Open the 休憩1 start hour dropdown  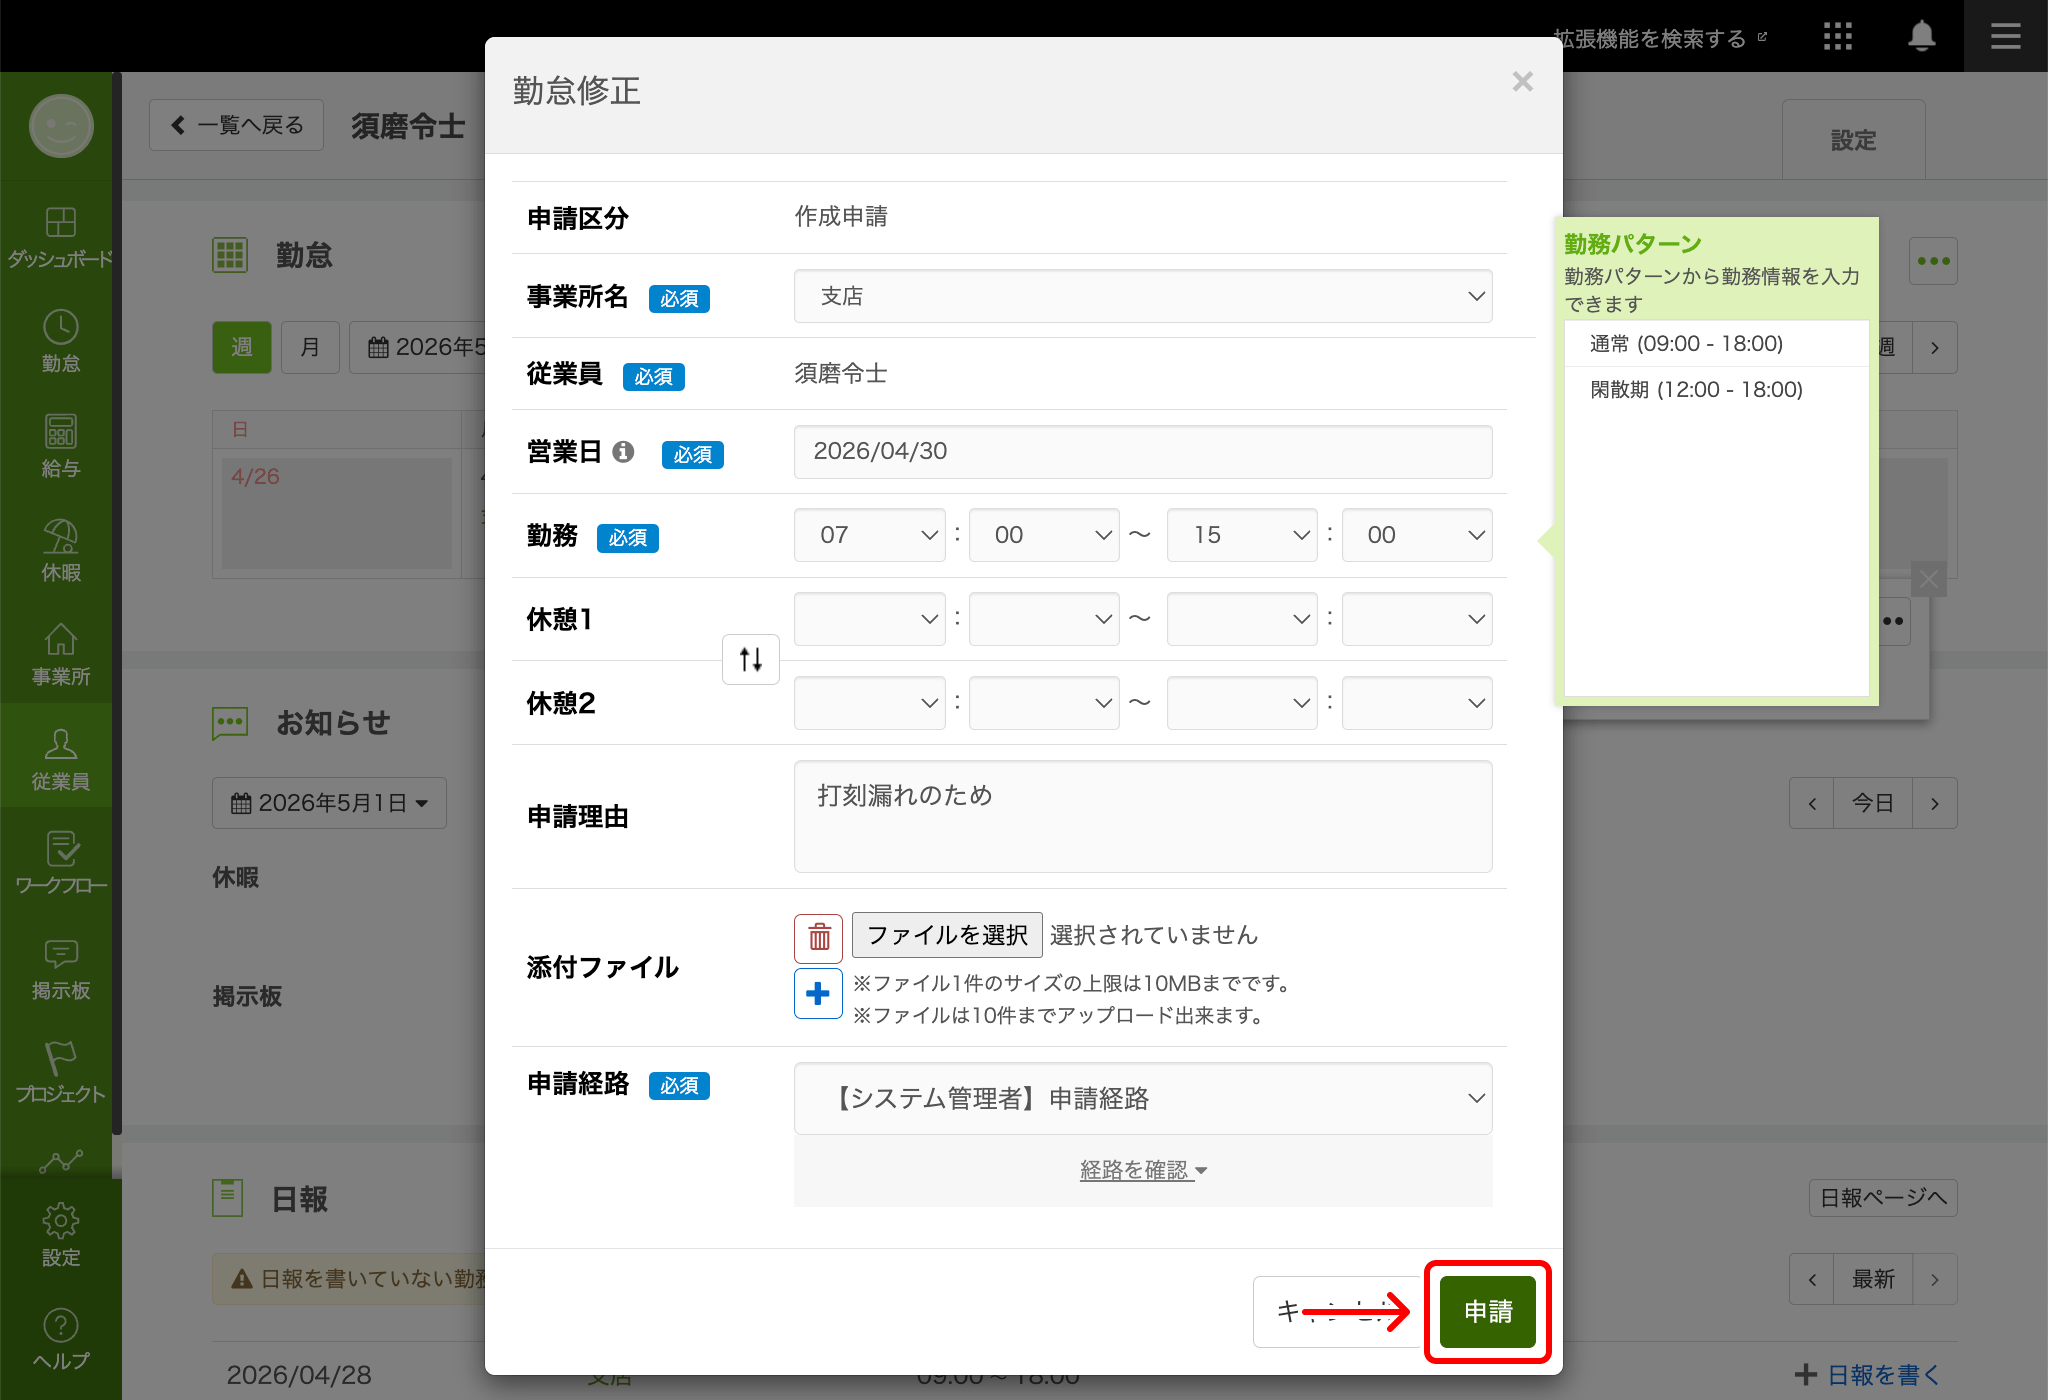pos(869,619)
